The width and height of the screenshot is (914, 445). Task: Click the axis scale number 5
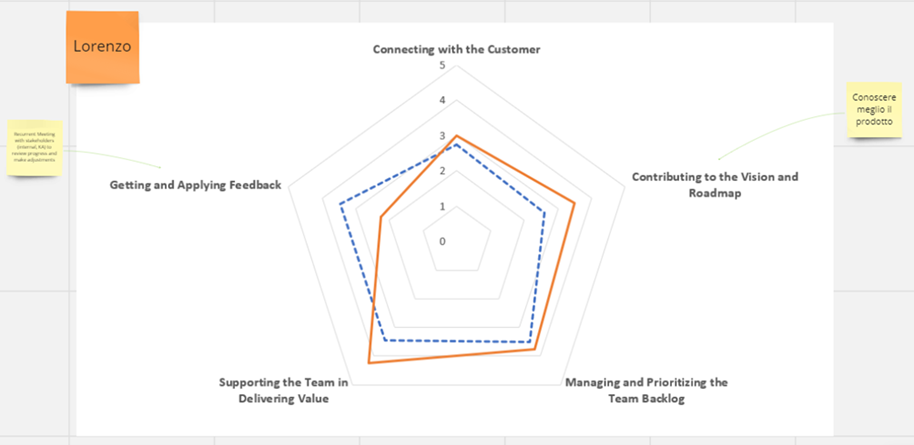pos(442,65)
